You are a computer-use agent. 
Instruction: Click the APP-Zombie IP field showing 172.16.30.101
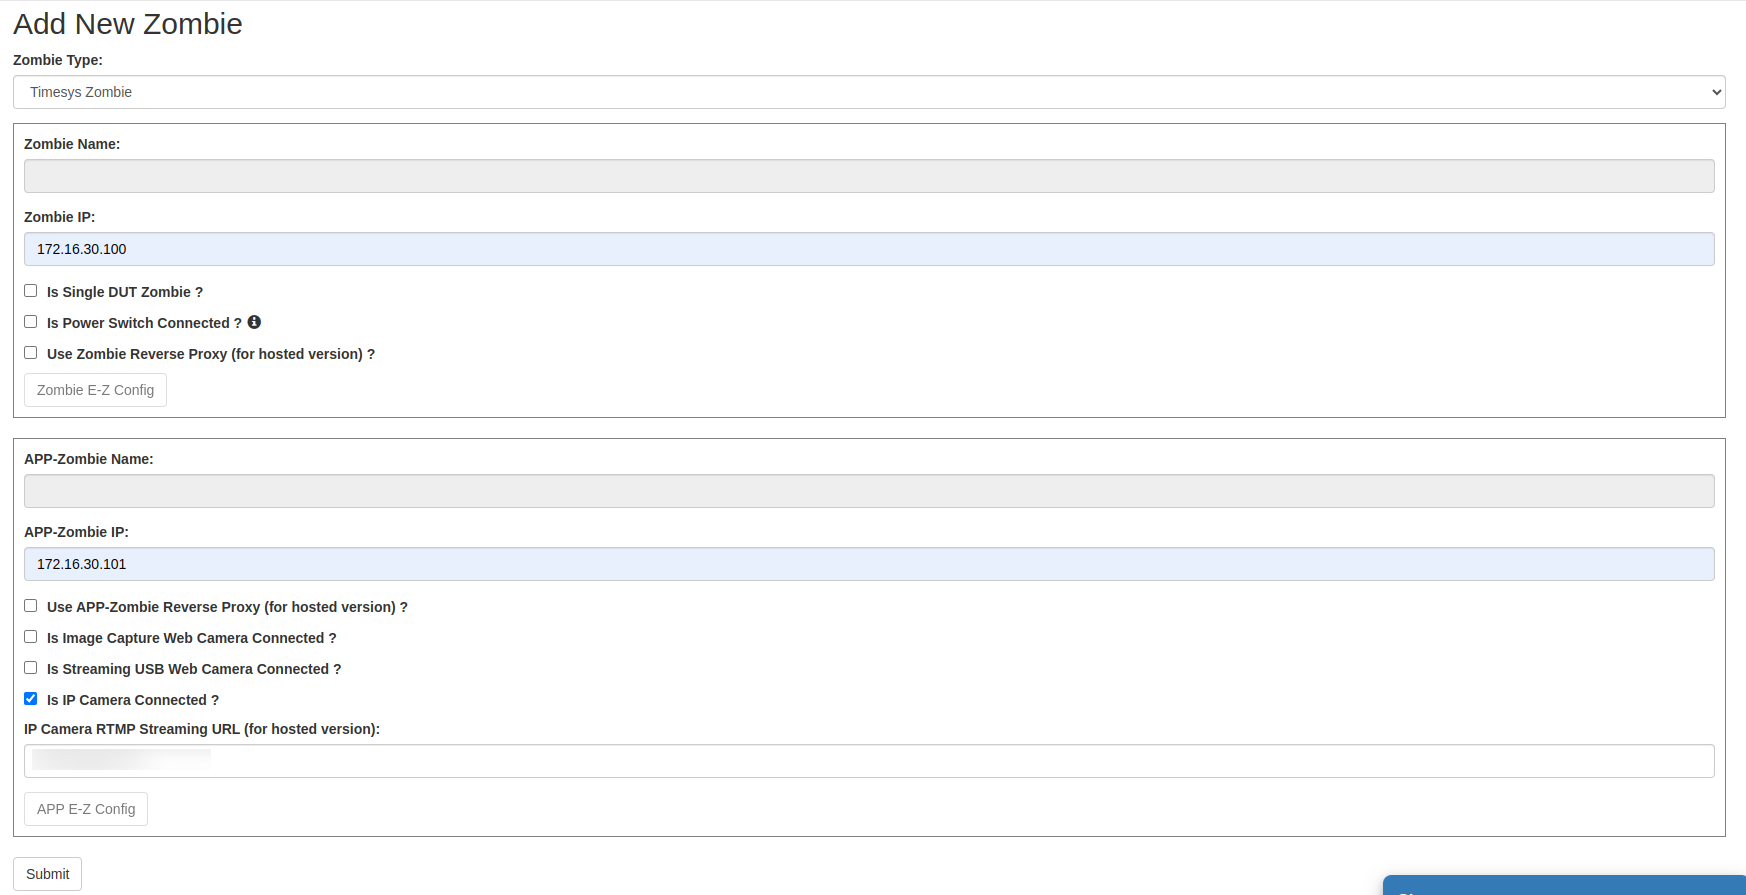coord(869,564)
